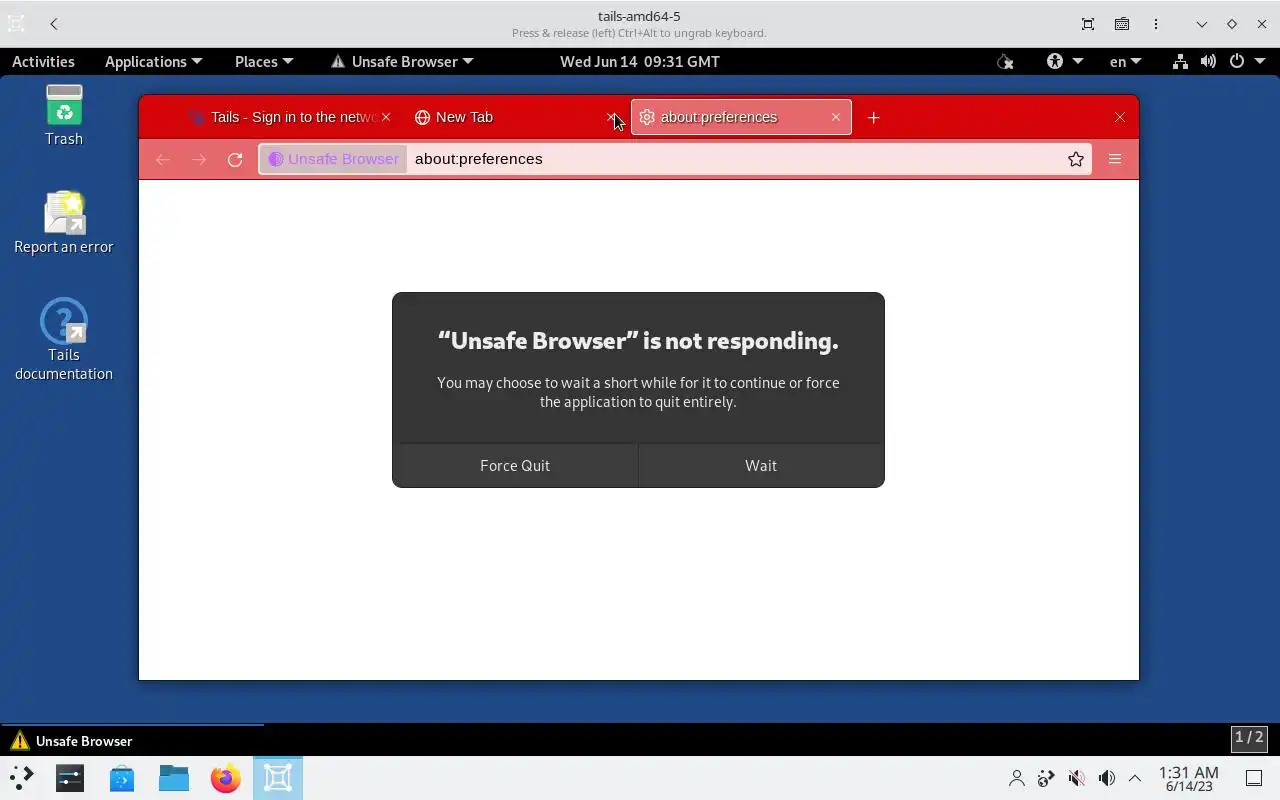Viewport: 1280px width, 800px height.
Task: Open the host application launcher in the taskbar
Action: [x=21, y=778]
